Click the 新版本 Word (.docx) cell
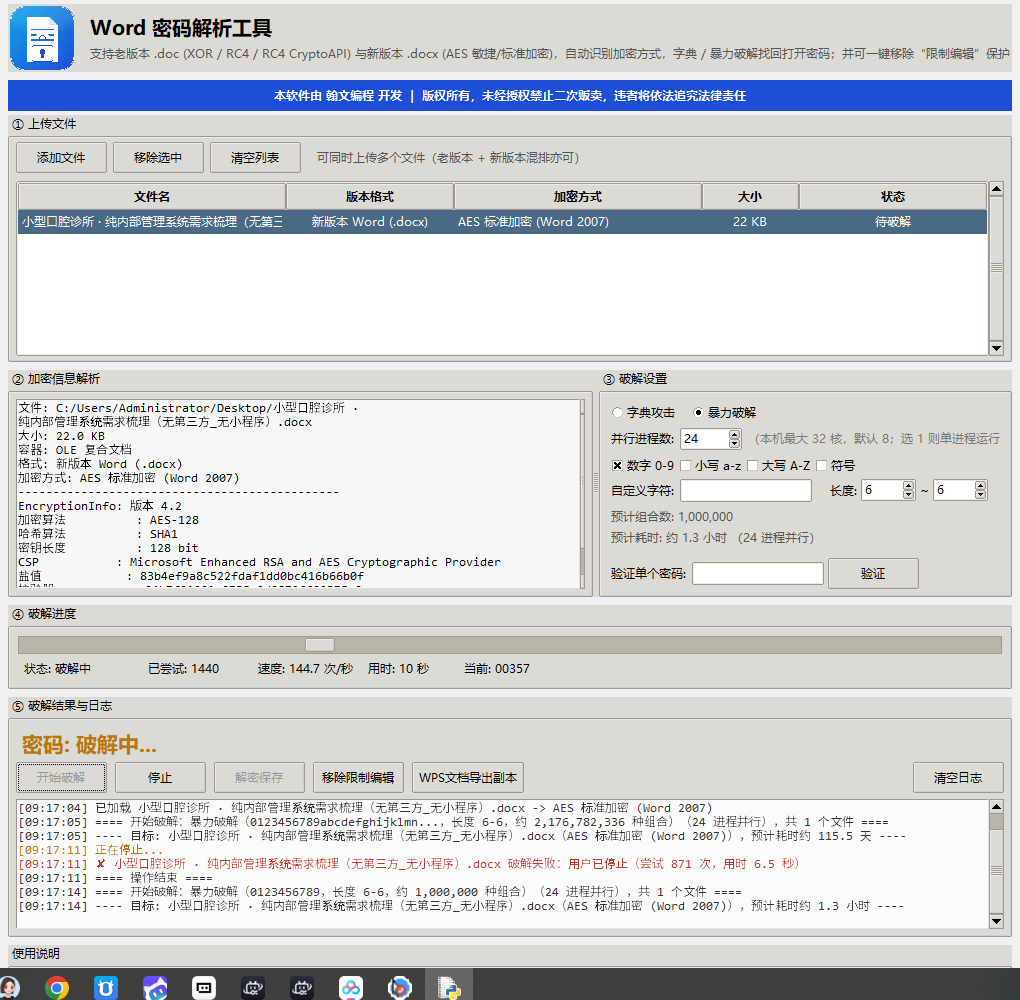This screenshot has width=1020, height=1000. [369, 221]
